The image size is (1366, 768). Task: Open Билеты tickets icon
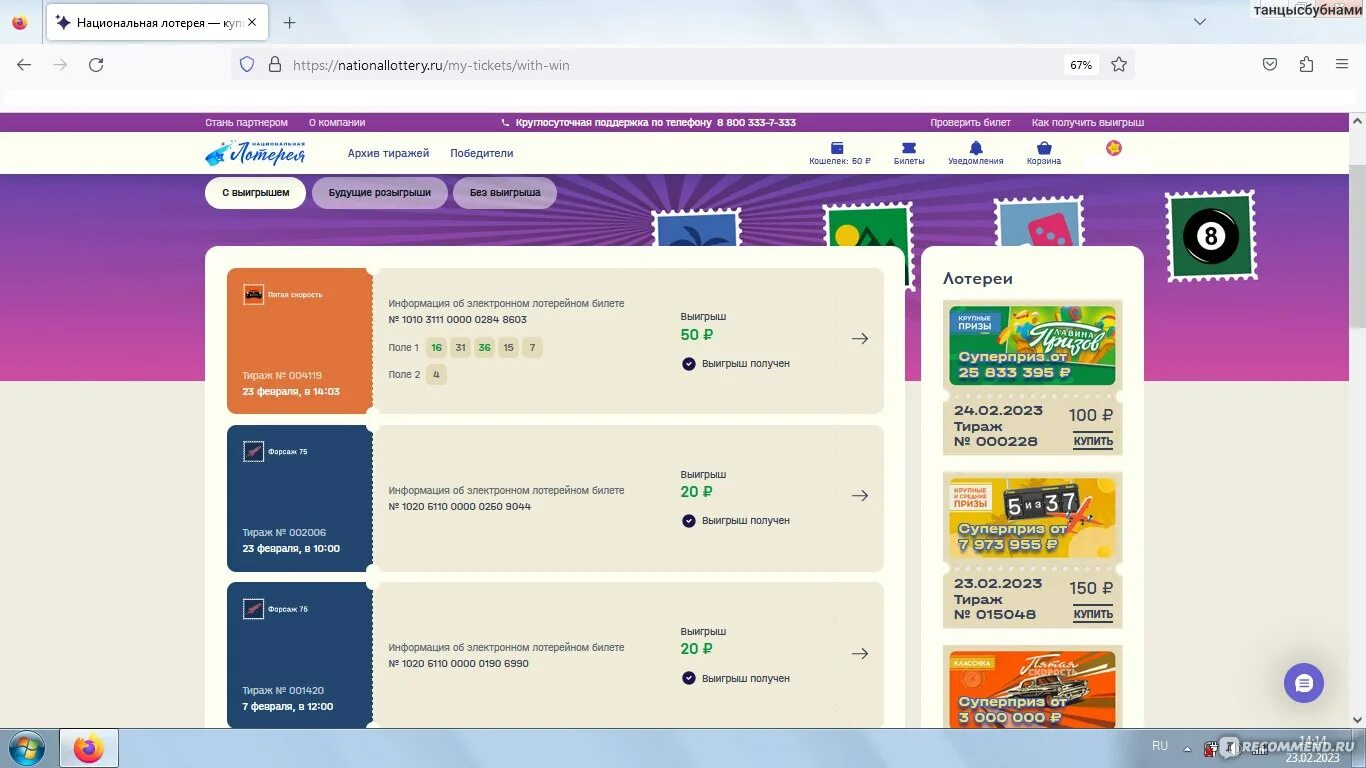pyautogui.click(x=909, y=153)
